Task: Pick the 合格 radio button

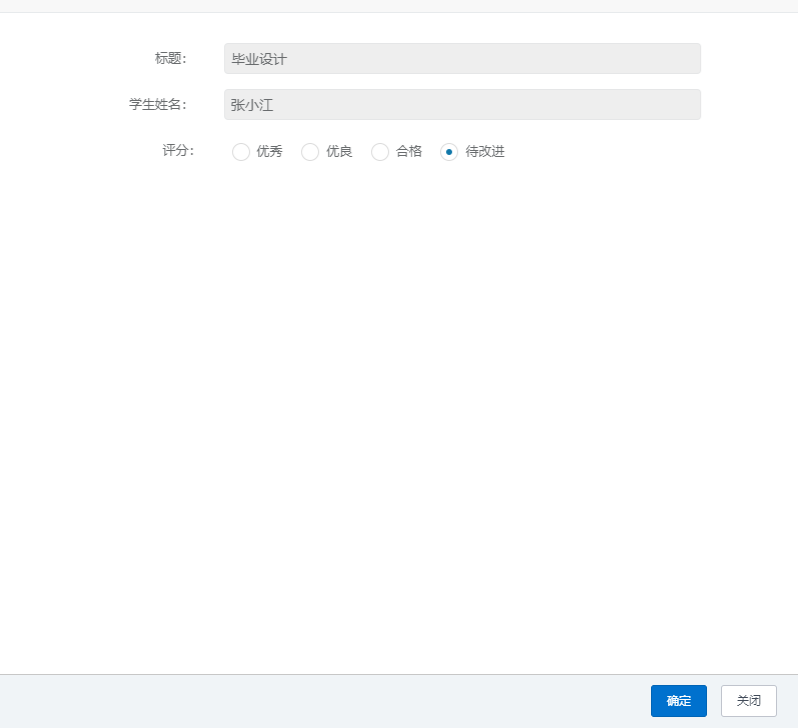Action: click(x=380, y=152)
